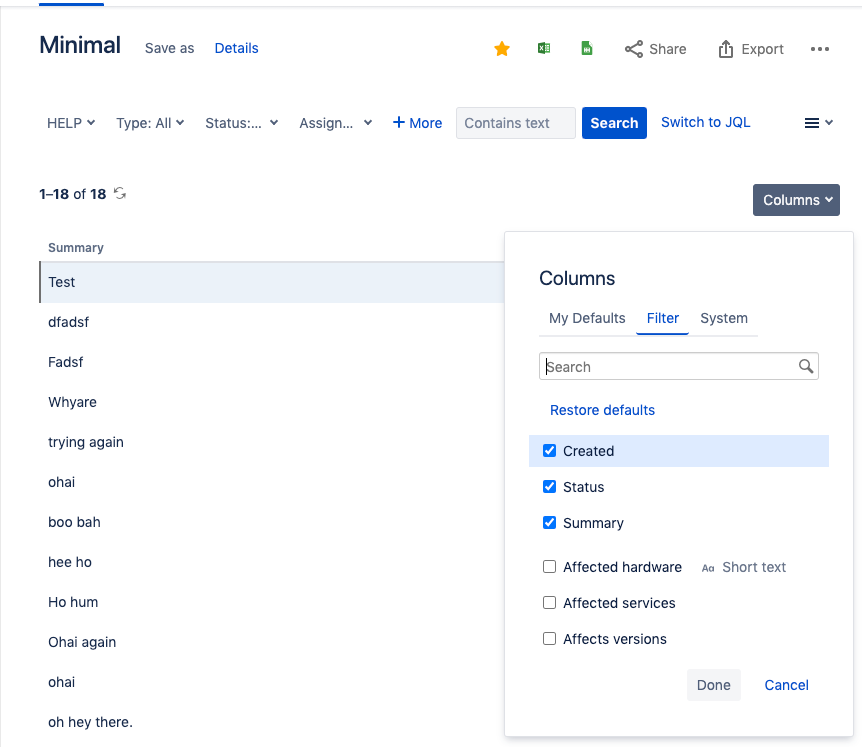The height and width of the screenshot is (747, 862).
Task: Check the Affected services checkbox
Action: click(x=549, y=603)
